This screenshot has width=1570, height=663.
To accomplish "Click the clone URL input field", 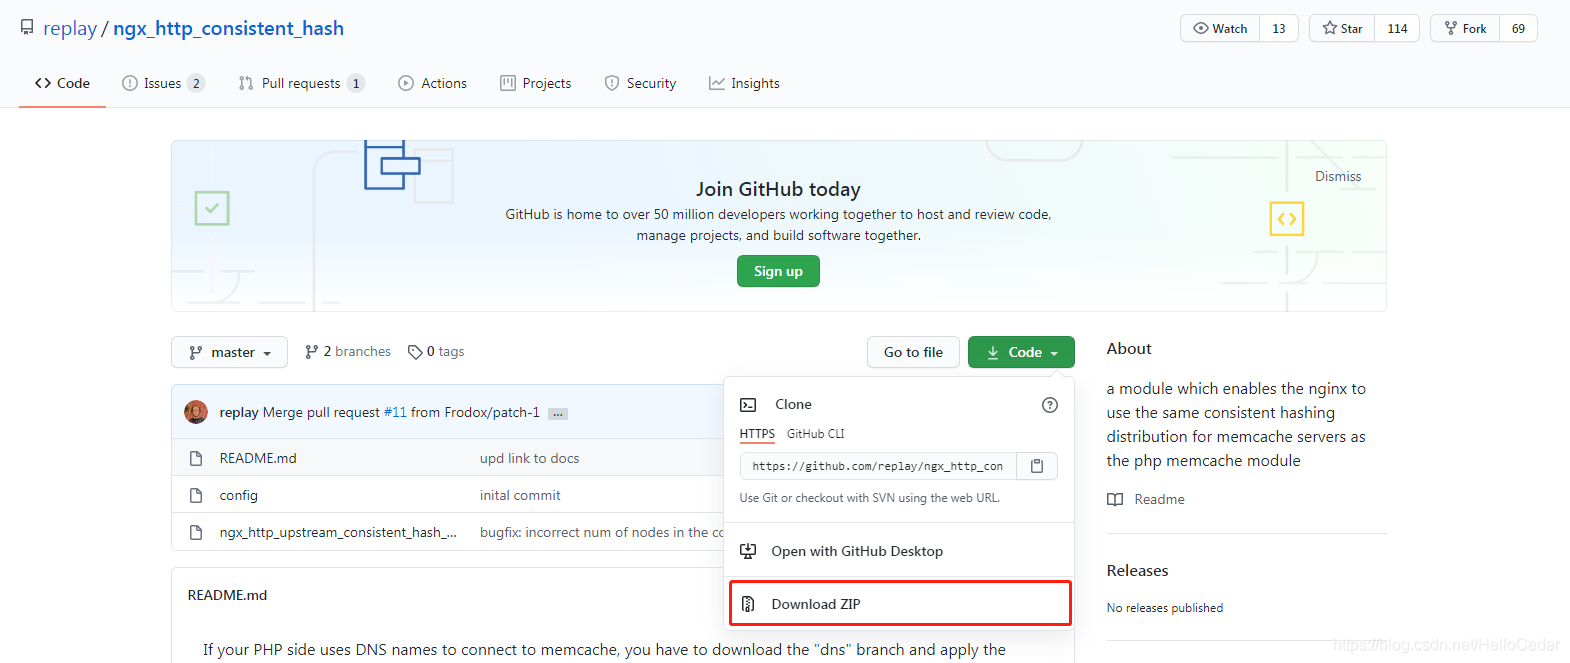I will pyautogui.click(x=878, y=466).
